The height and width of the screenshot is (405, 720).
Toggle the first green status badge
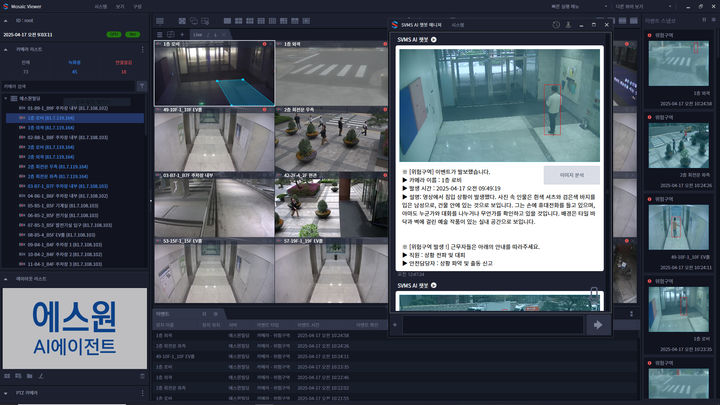pyautogui.click(x=113, y=34)
